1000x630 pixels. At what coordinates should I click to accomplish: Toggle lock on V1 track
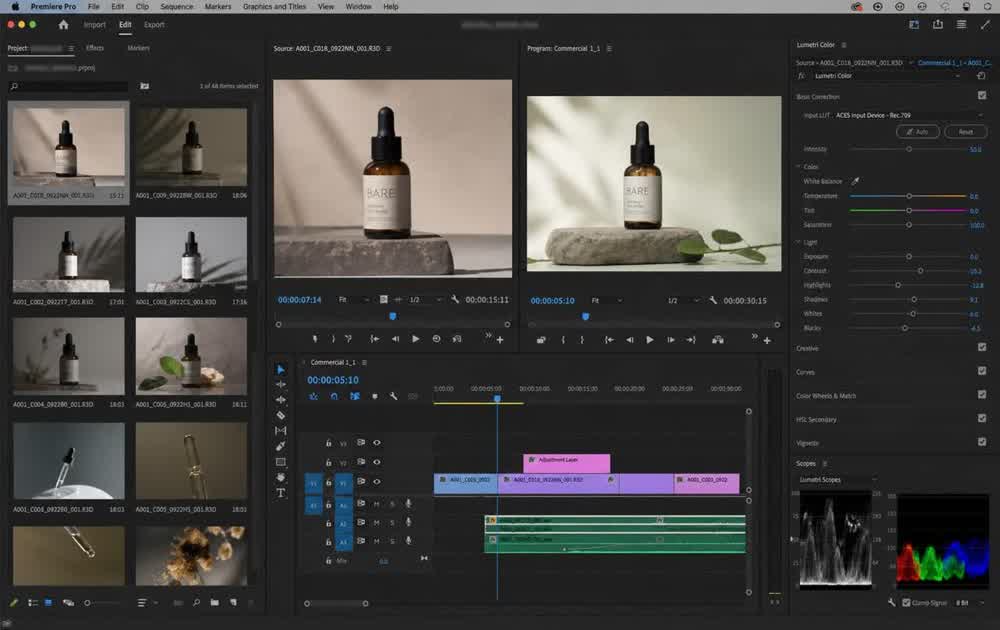[328, 482]
